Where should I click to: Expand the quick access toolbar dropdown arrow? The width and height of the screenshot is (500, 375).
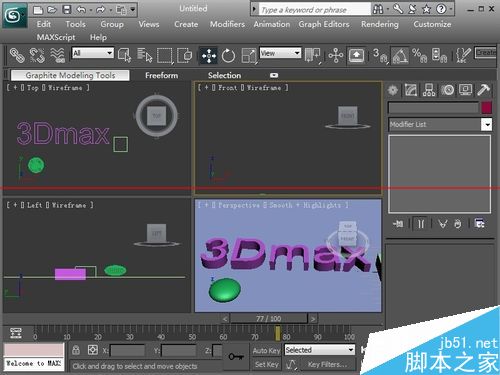point(133,10)
